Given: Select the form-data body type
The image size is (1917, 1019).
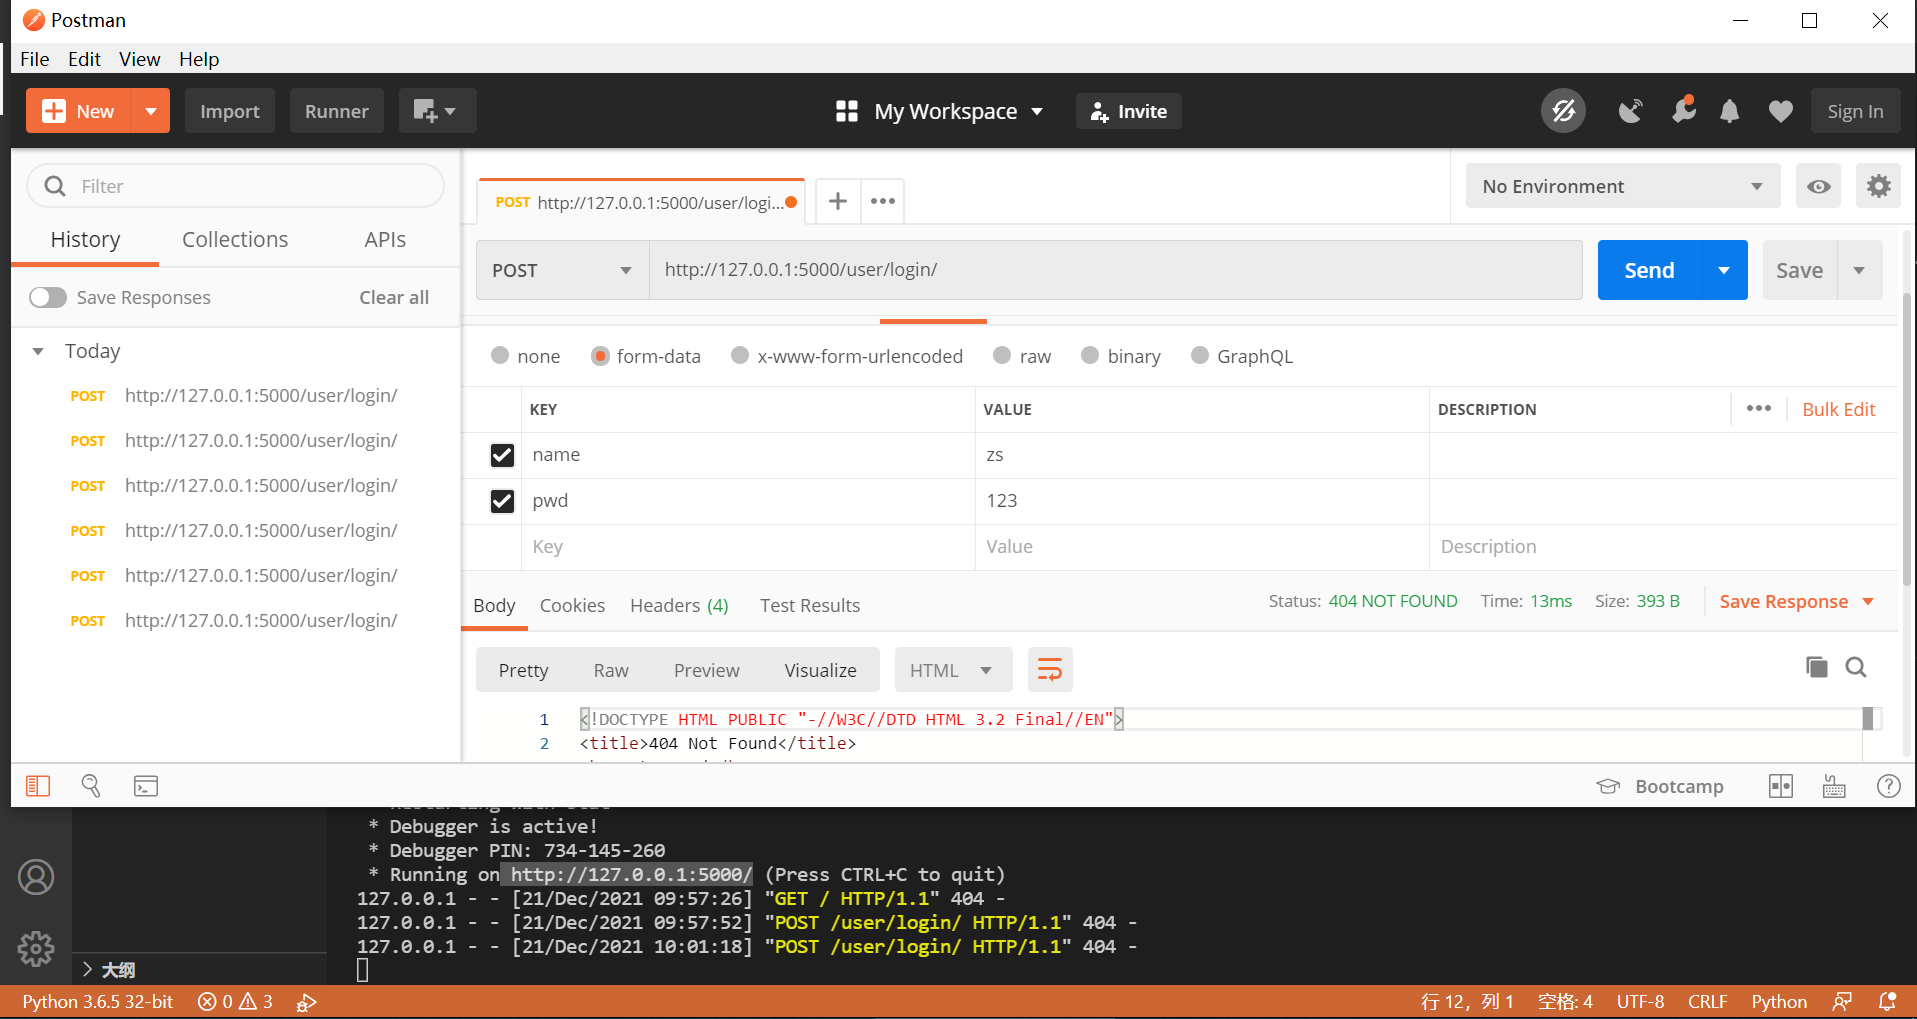Looking at the screenshot, I should [x=600, y=356].
